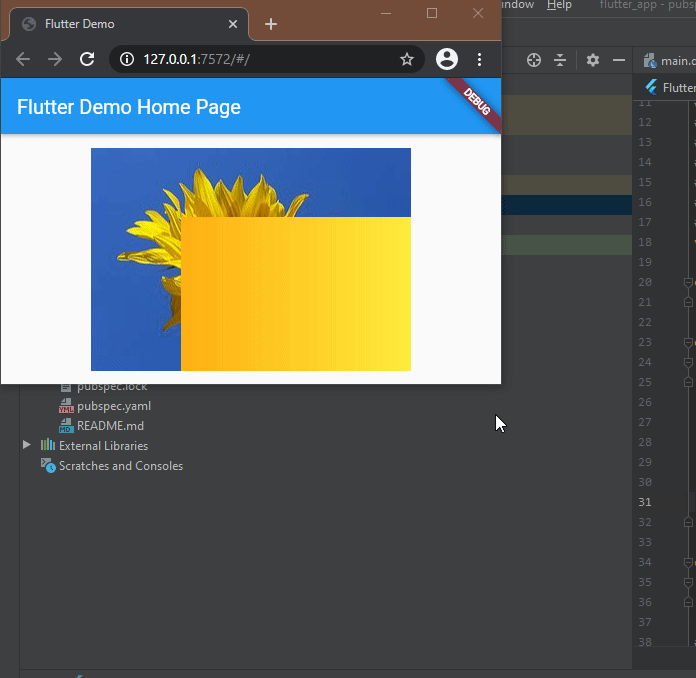Open project panel settings gear
Viewport: 696px width, 678px height.
(x=593, y=60)
